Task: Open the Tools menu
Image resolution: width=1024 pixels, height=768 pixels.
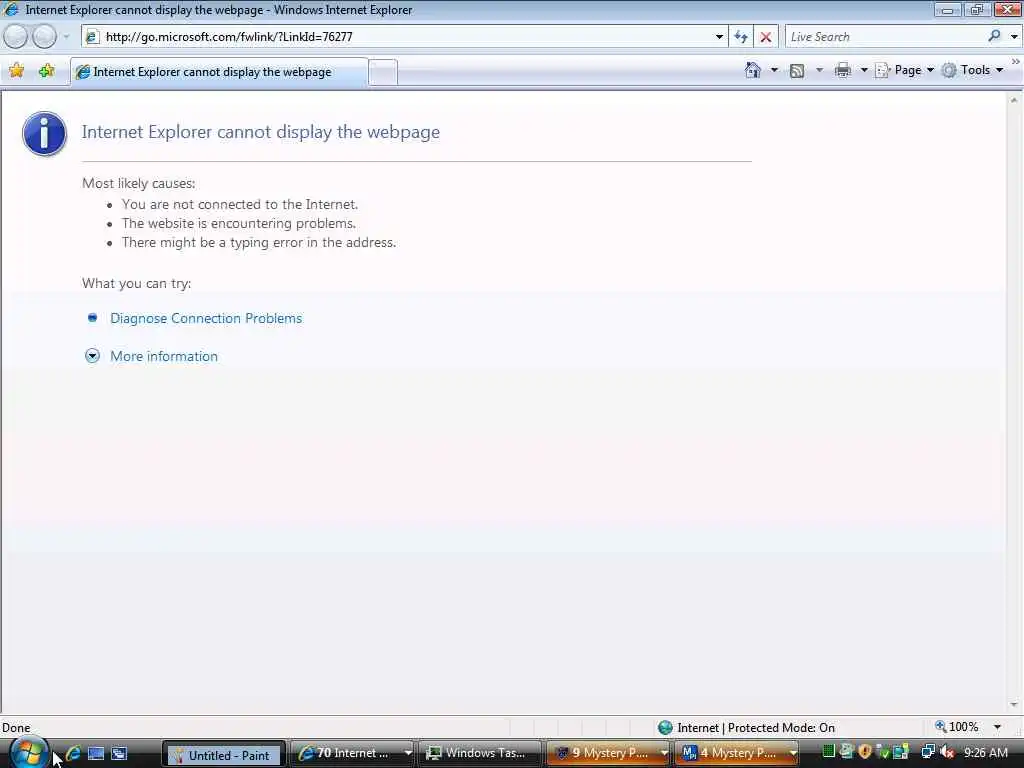Action: (x=972, y=70)
